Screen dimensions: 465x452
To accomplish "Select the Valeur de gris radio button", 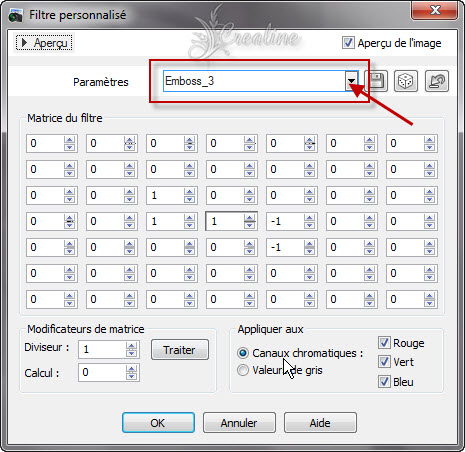I will pos(243,370).
